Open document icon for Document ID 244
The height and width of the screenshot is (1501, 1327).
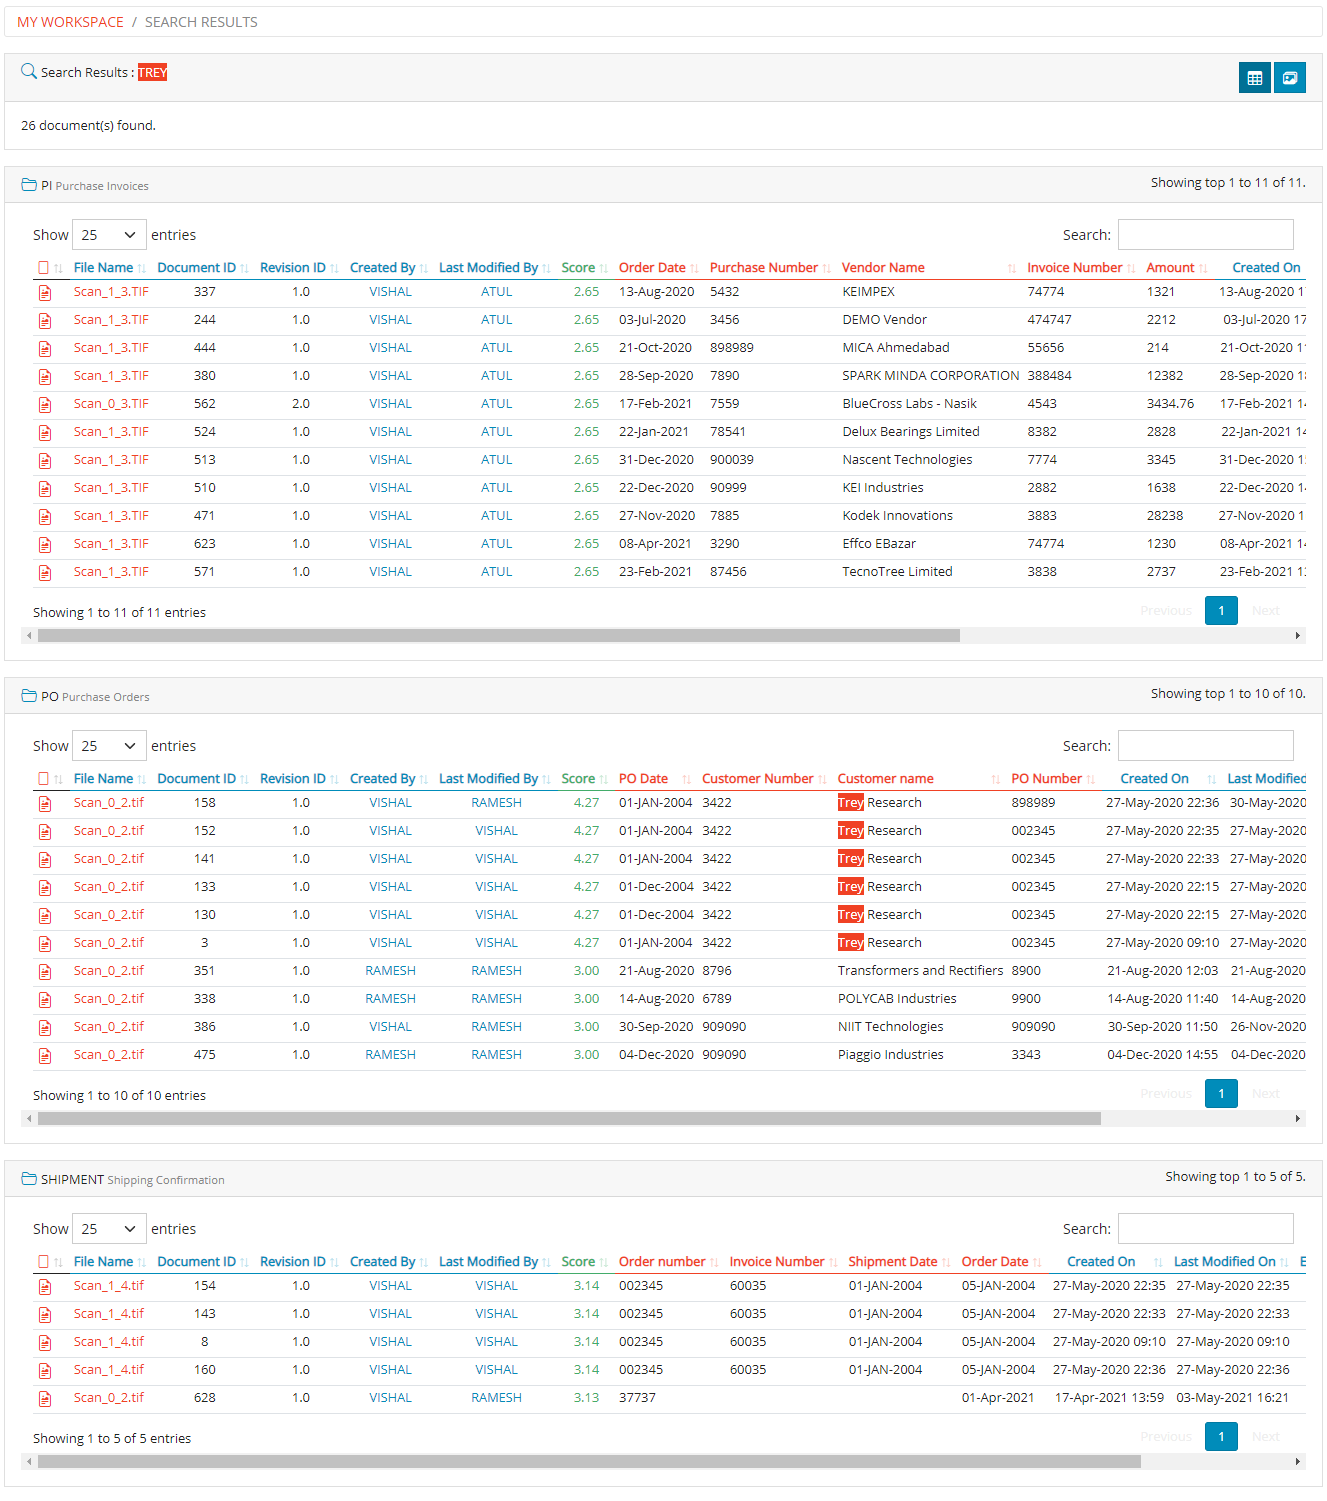[x=45, y=321]
